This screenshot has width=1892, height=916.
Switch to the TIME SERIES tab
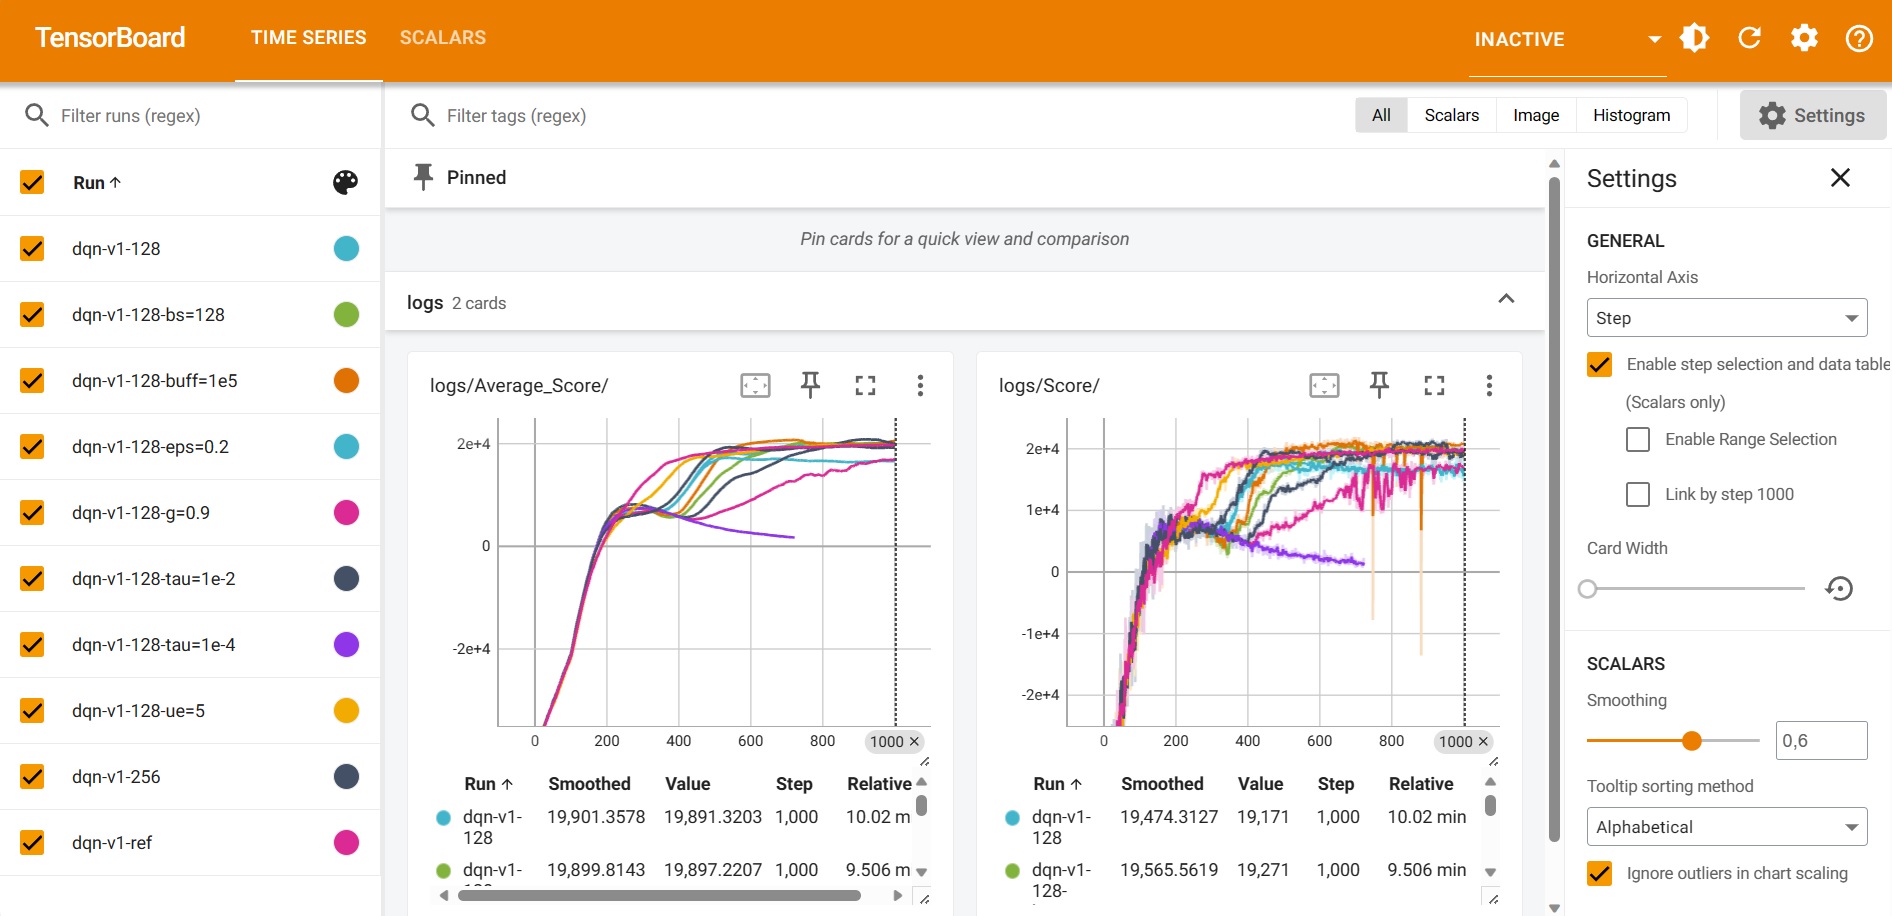point(308,38)
